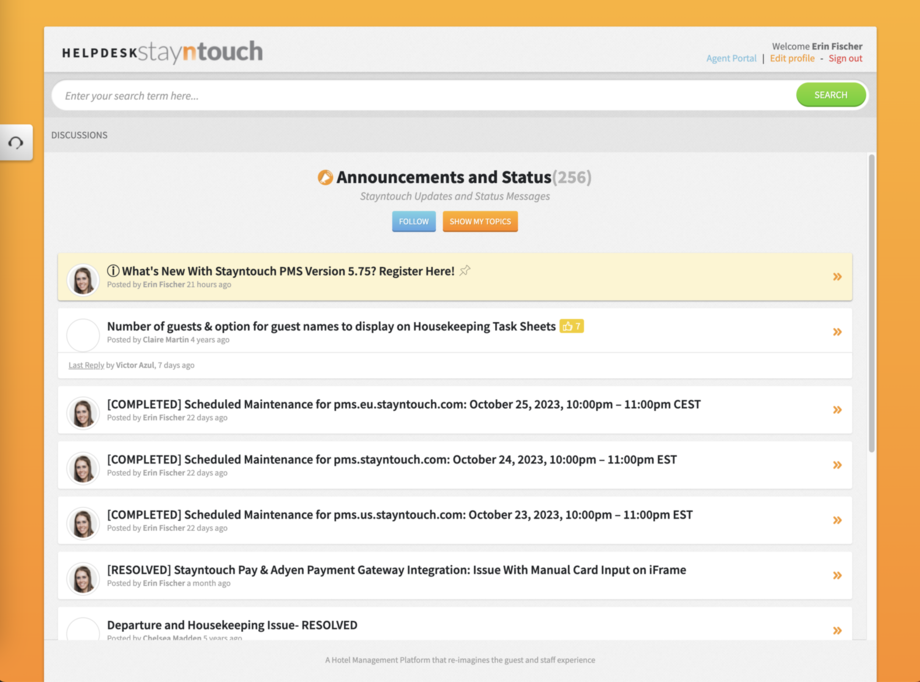Open the DISCUSSIONS breadcrumb tab
920x682 pixels.
tap(79, 135)
